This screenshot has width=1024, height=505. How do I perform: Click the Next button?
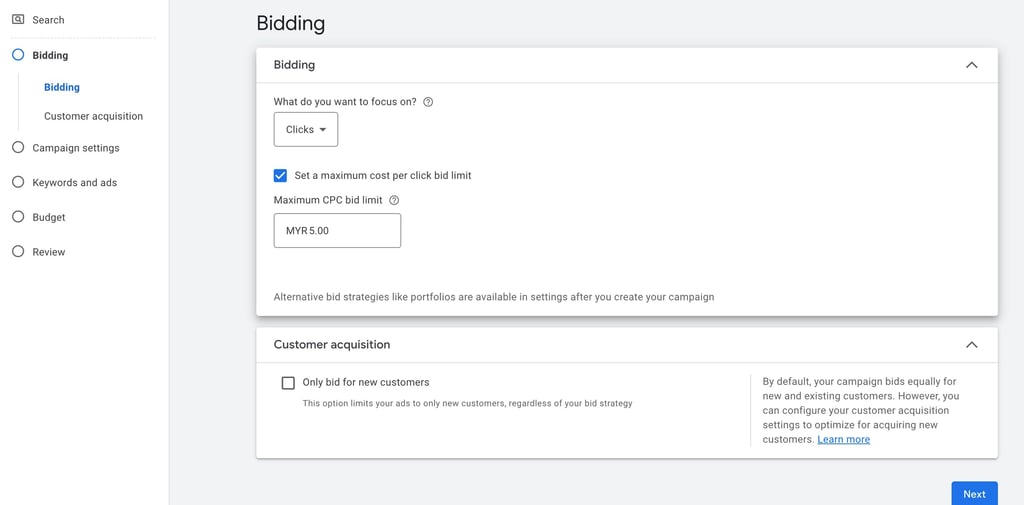tap(974, 494)
